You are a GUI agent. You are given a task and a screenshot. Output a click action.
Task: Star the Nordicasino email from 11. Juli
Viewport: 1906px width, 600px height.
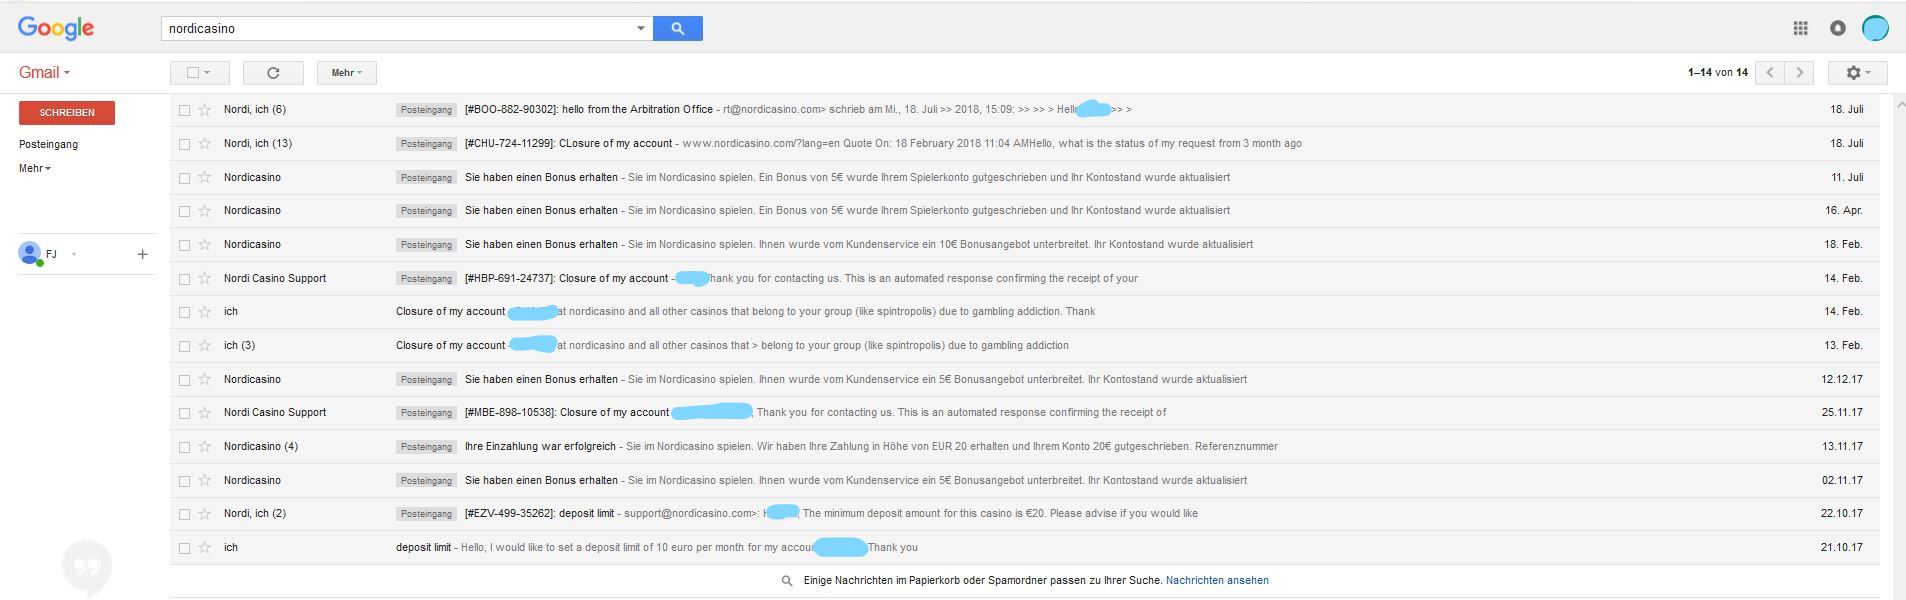(x=204, y=177)
